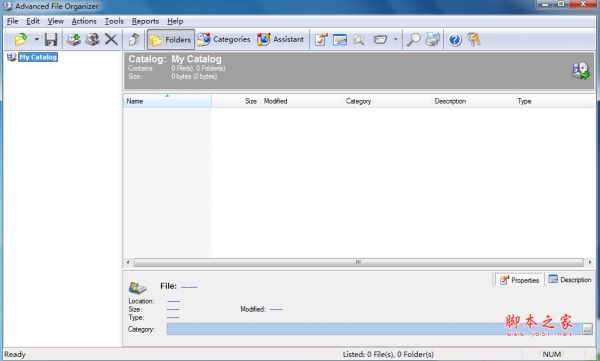Open the Reports menu
Viewport: 600px width, 361px height.
pos(145,21)
